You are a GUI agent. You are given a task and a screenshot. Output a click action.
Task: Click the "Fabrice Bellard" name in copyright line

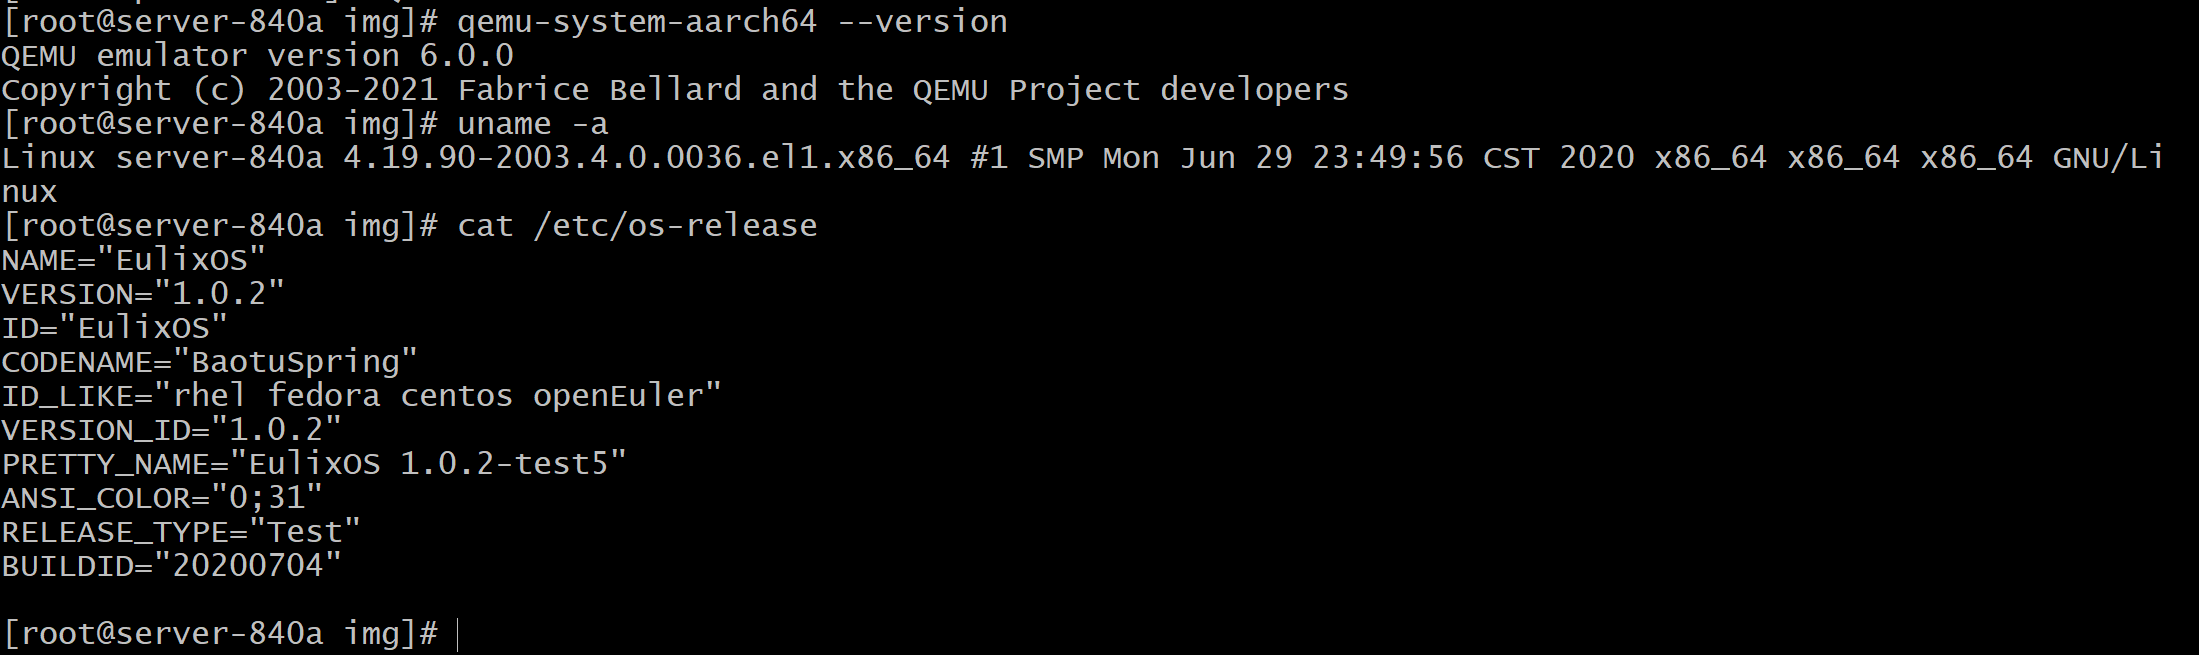(599, 90)
